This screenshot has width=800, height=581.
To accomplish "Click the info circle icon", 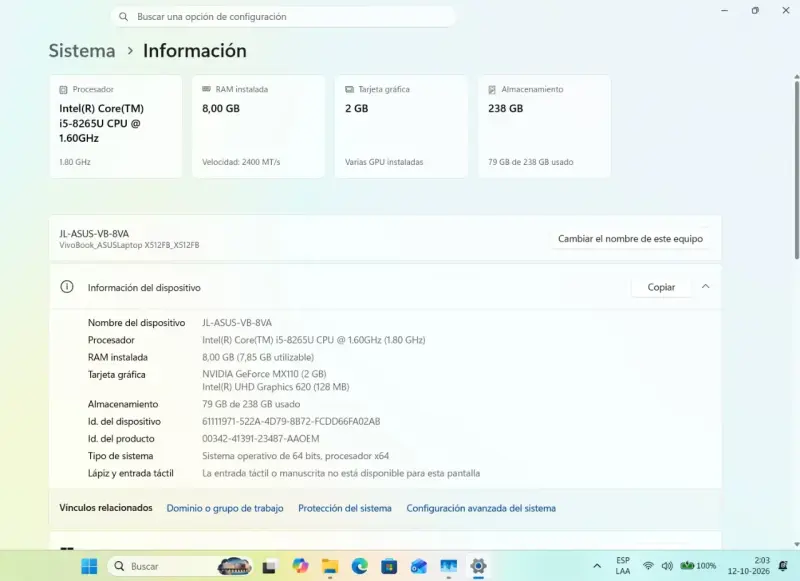I will (67, 287).
